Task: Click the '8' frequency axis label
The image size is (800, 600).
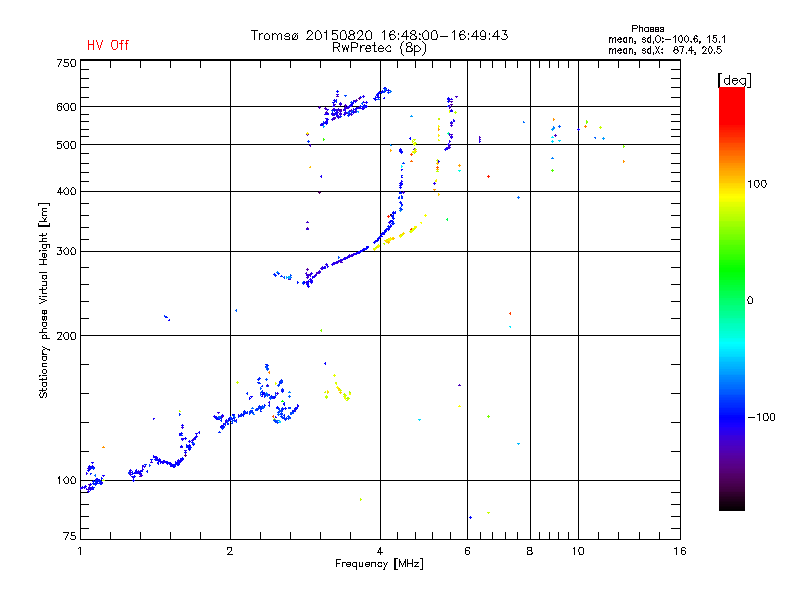Action: click(x=530, y=551)
